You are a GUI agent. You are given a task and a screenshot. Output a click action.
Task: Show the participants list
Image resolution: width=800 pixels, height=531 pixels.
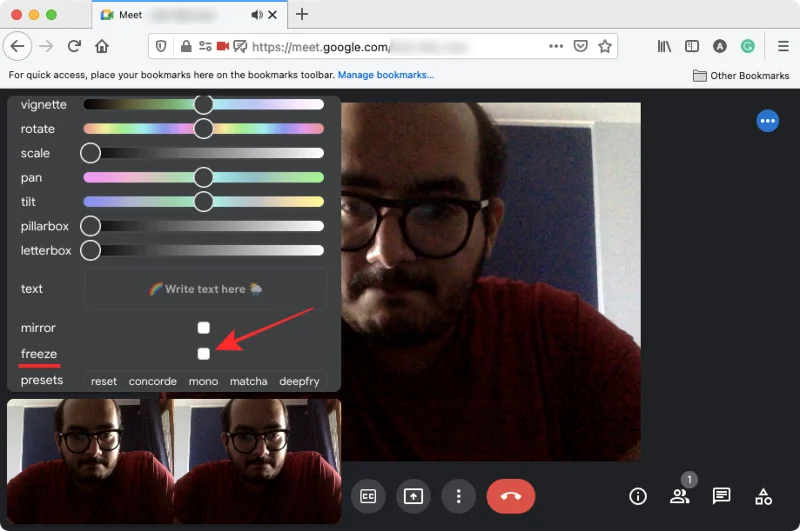680,496
